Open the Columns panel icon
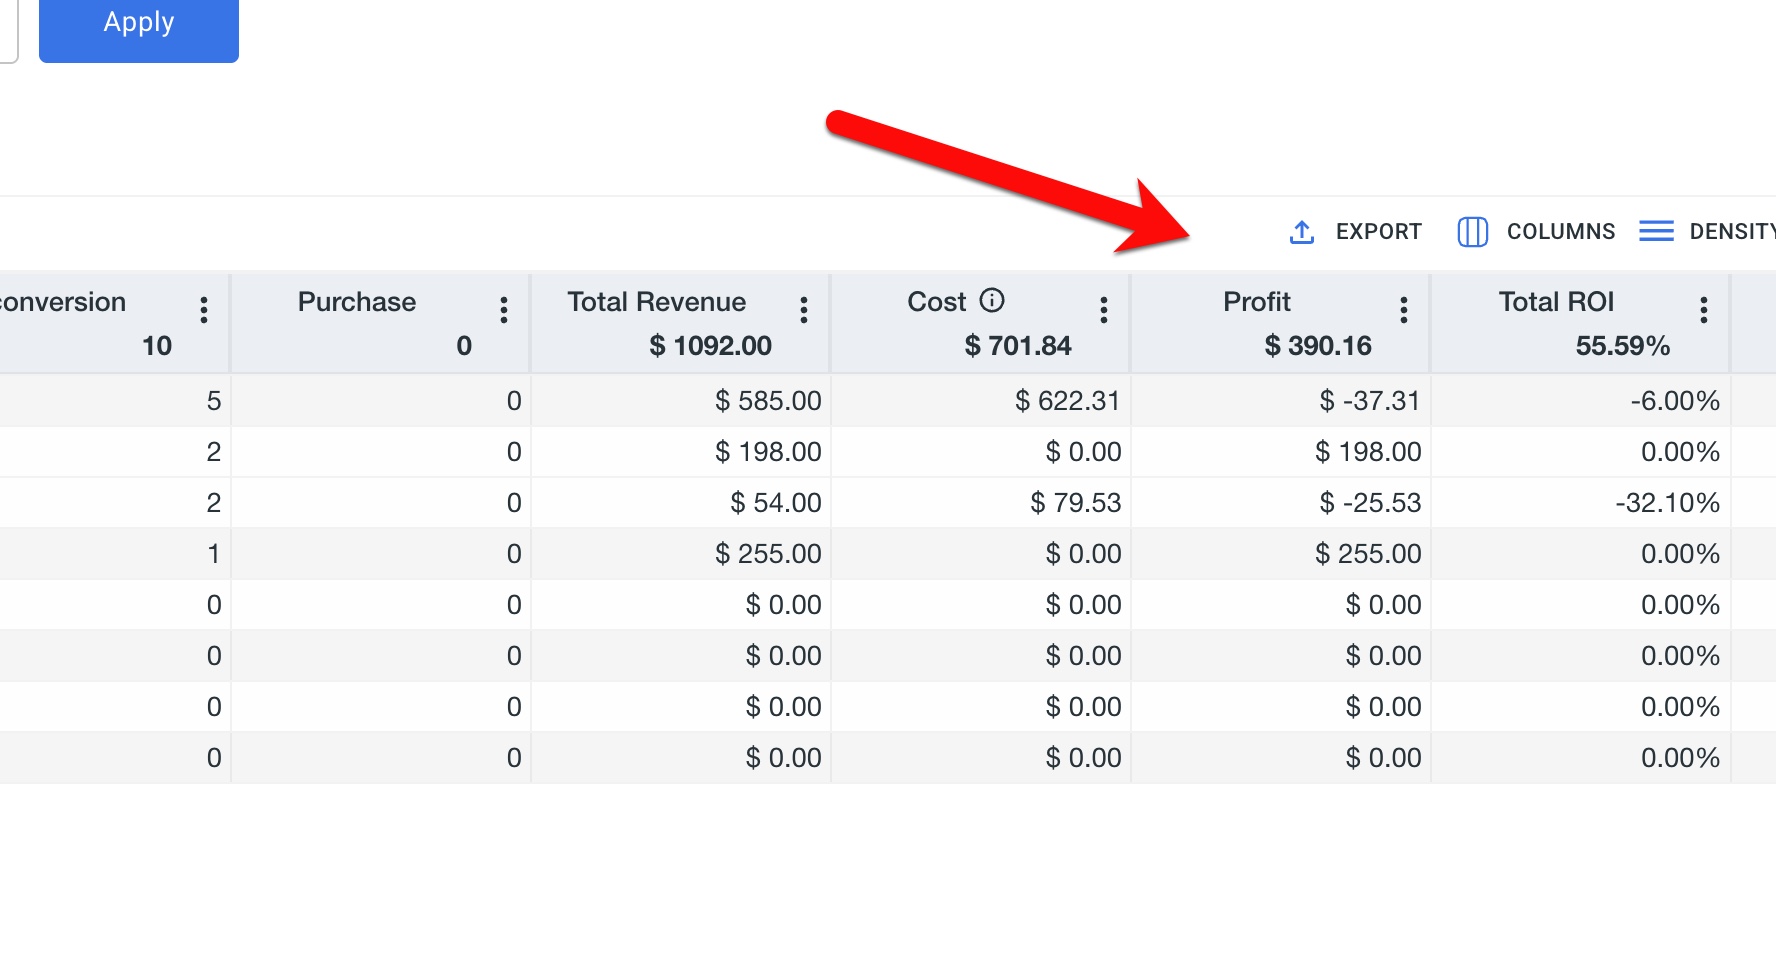 [x=1472, y=232]
